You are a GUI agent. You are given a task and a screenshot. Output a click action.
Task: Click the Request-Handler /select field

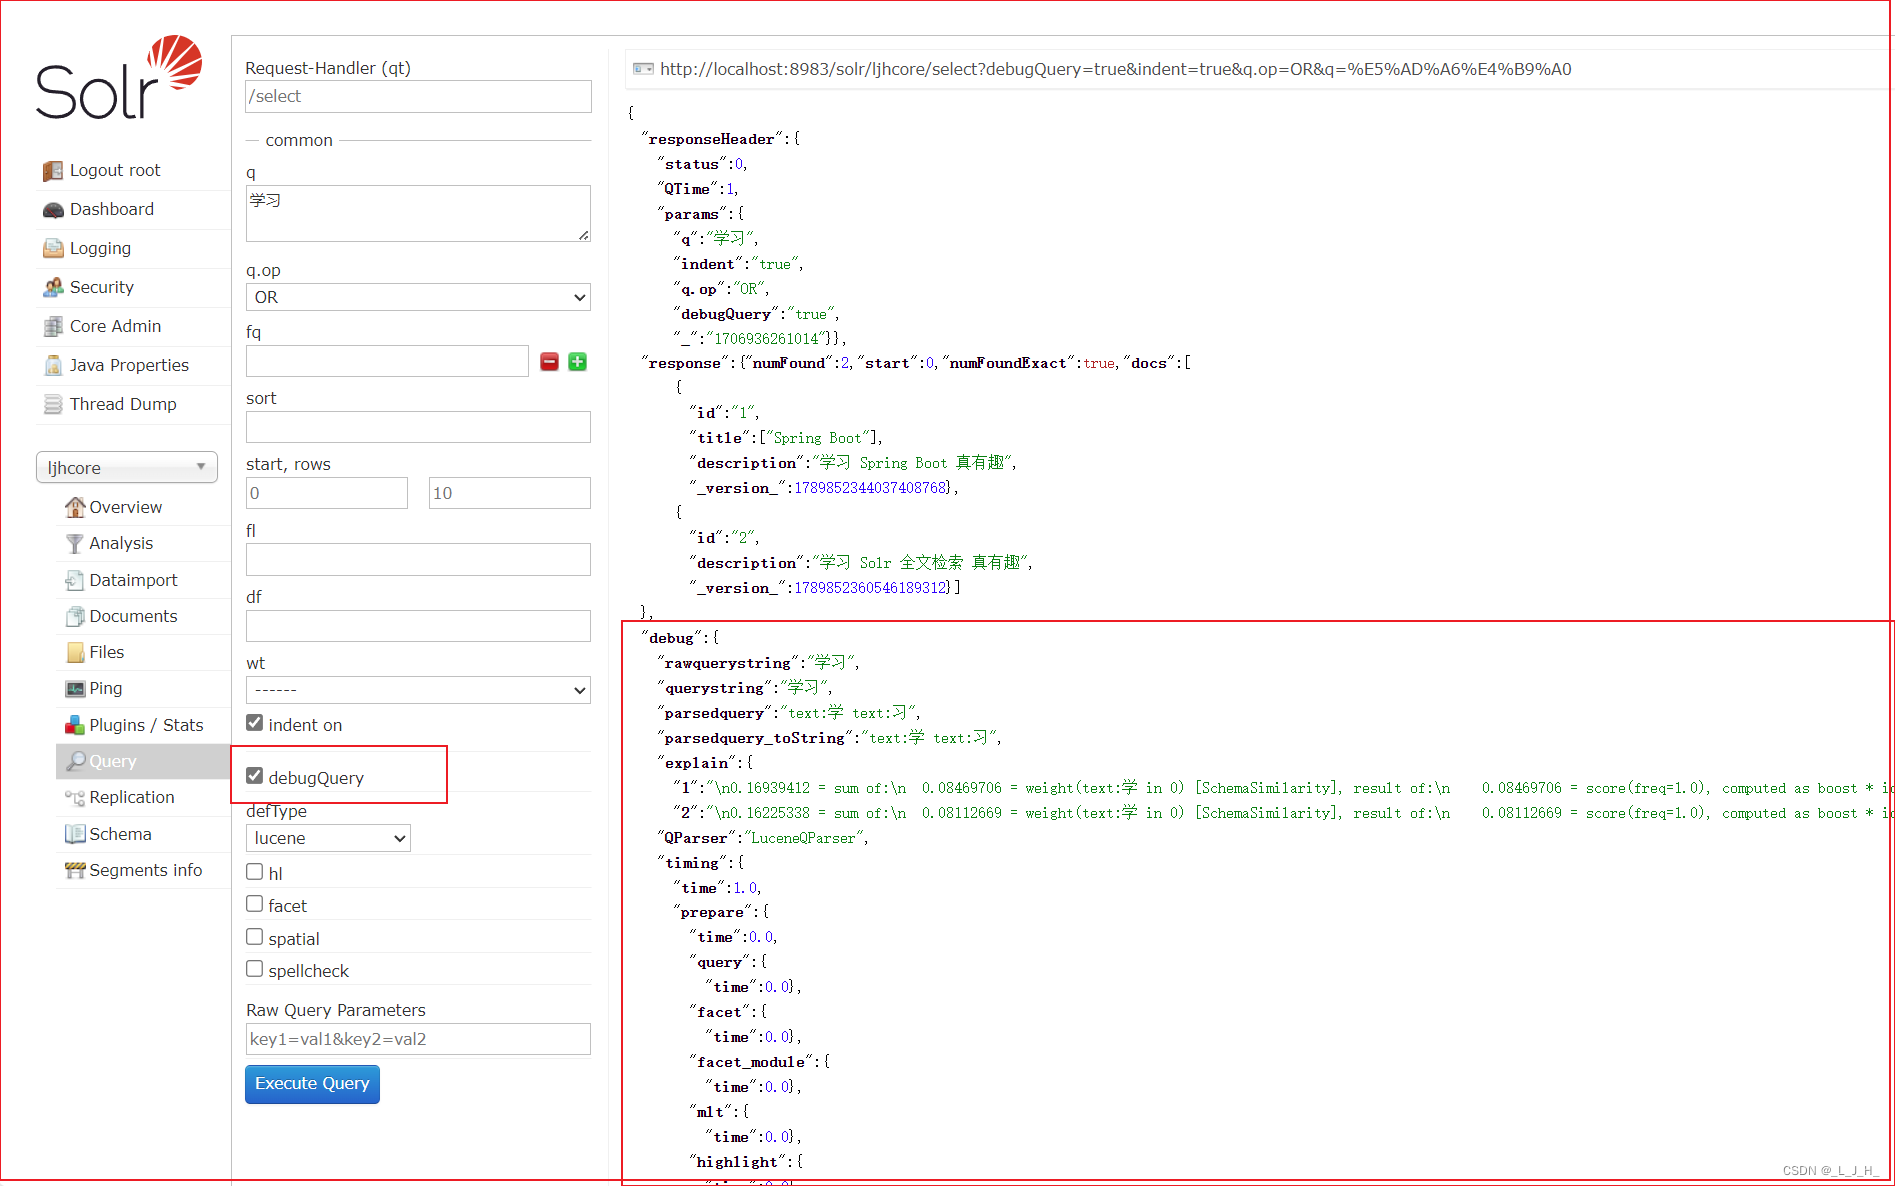pyautogui.click(x=418, y=97)
